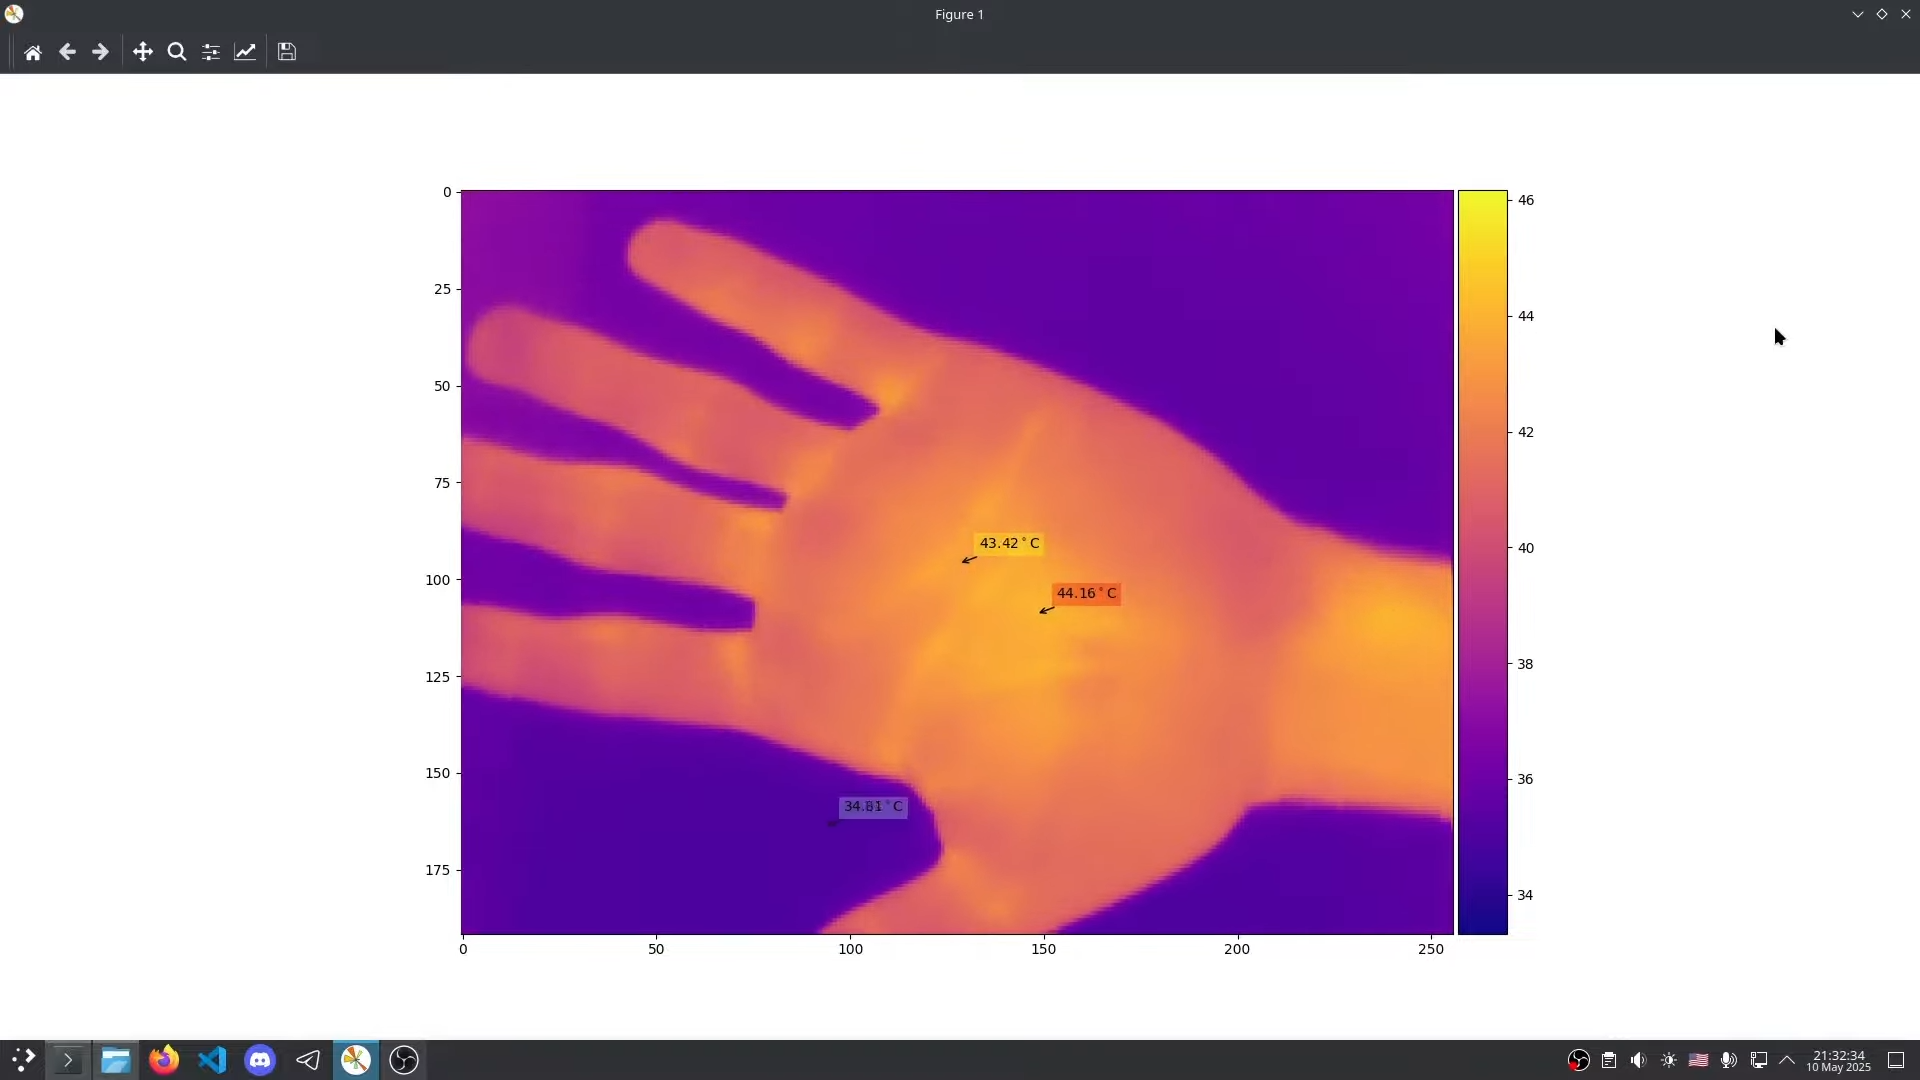The image size is (1920, 1080).
Task: Click the 44.16 °C temperature annotation
Action: coord(1086,594)
